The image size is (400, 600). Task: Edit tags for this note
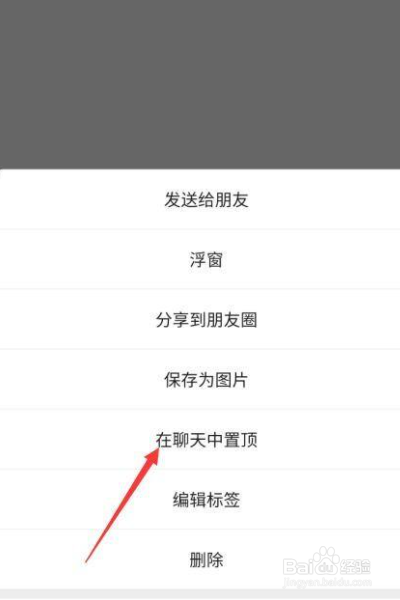tap(200, 499)
